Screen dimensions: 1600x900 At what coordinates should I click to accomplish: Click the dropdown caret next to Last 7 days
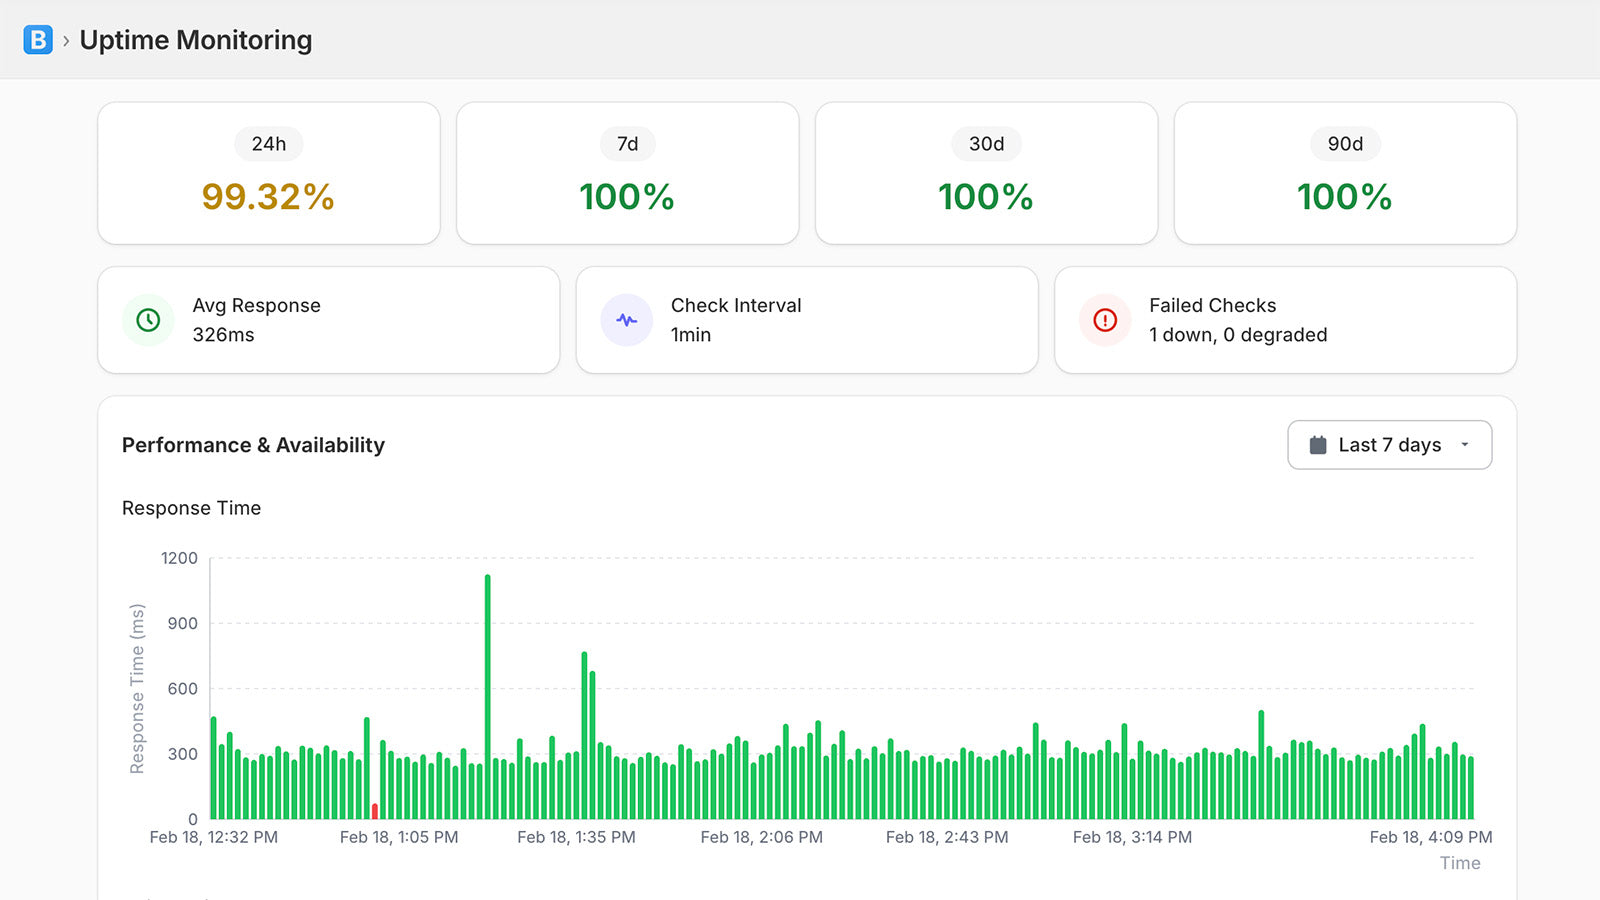coord(1466,445)
